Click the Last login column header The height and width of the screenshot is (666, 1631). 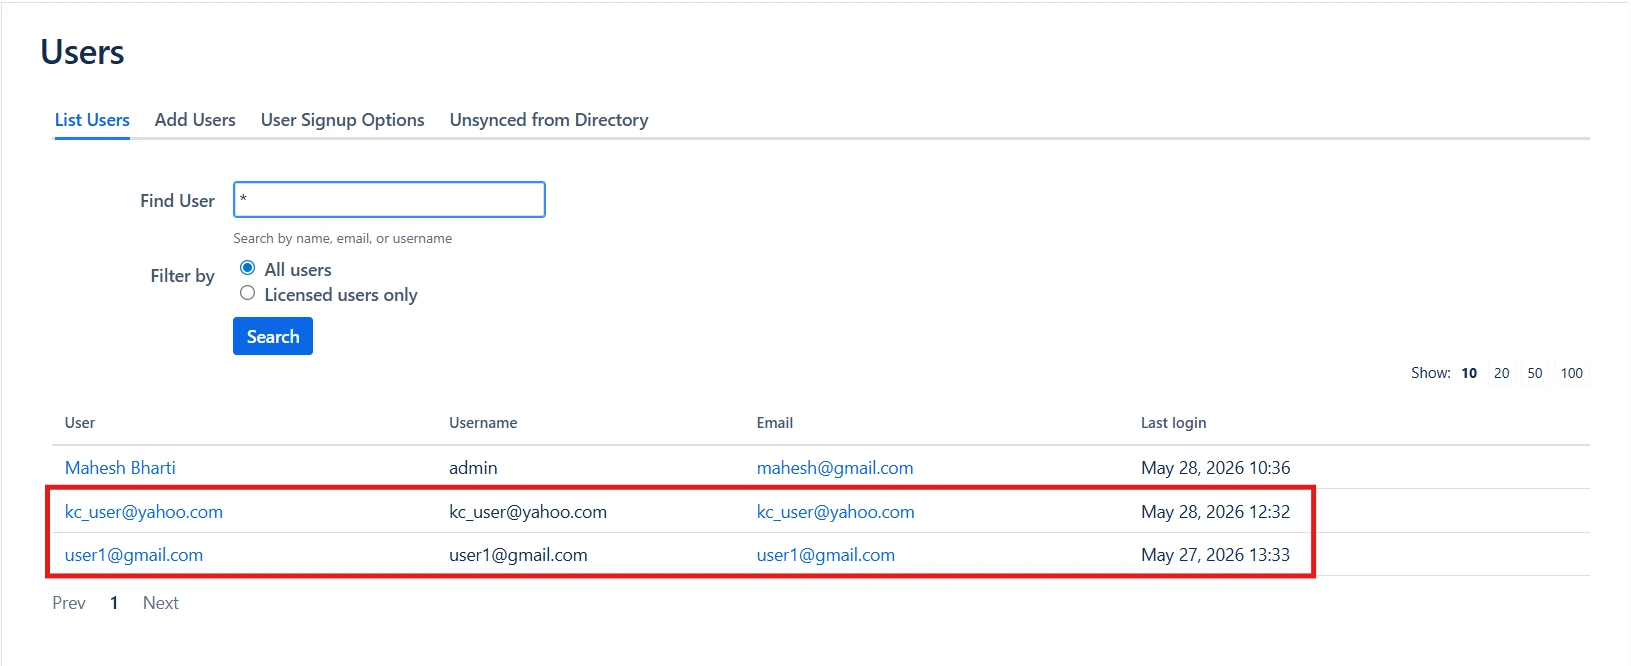tap(1174, 423)
